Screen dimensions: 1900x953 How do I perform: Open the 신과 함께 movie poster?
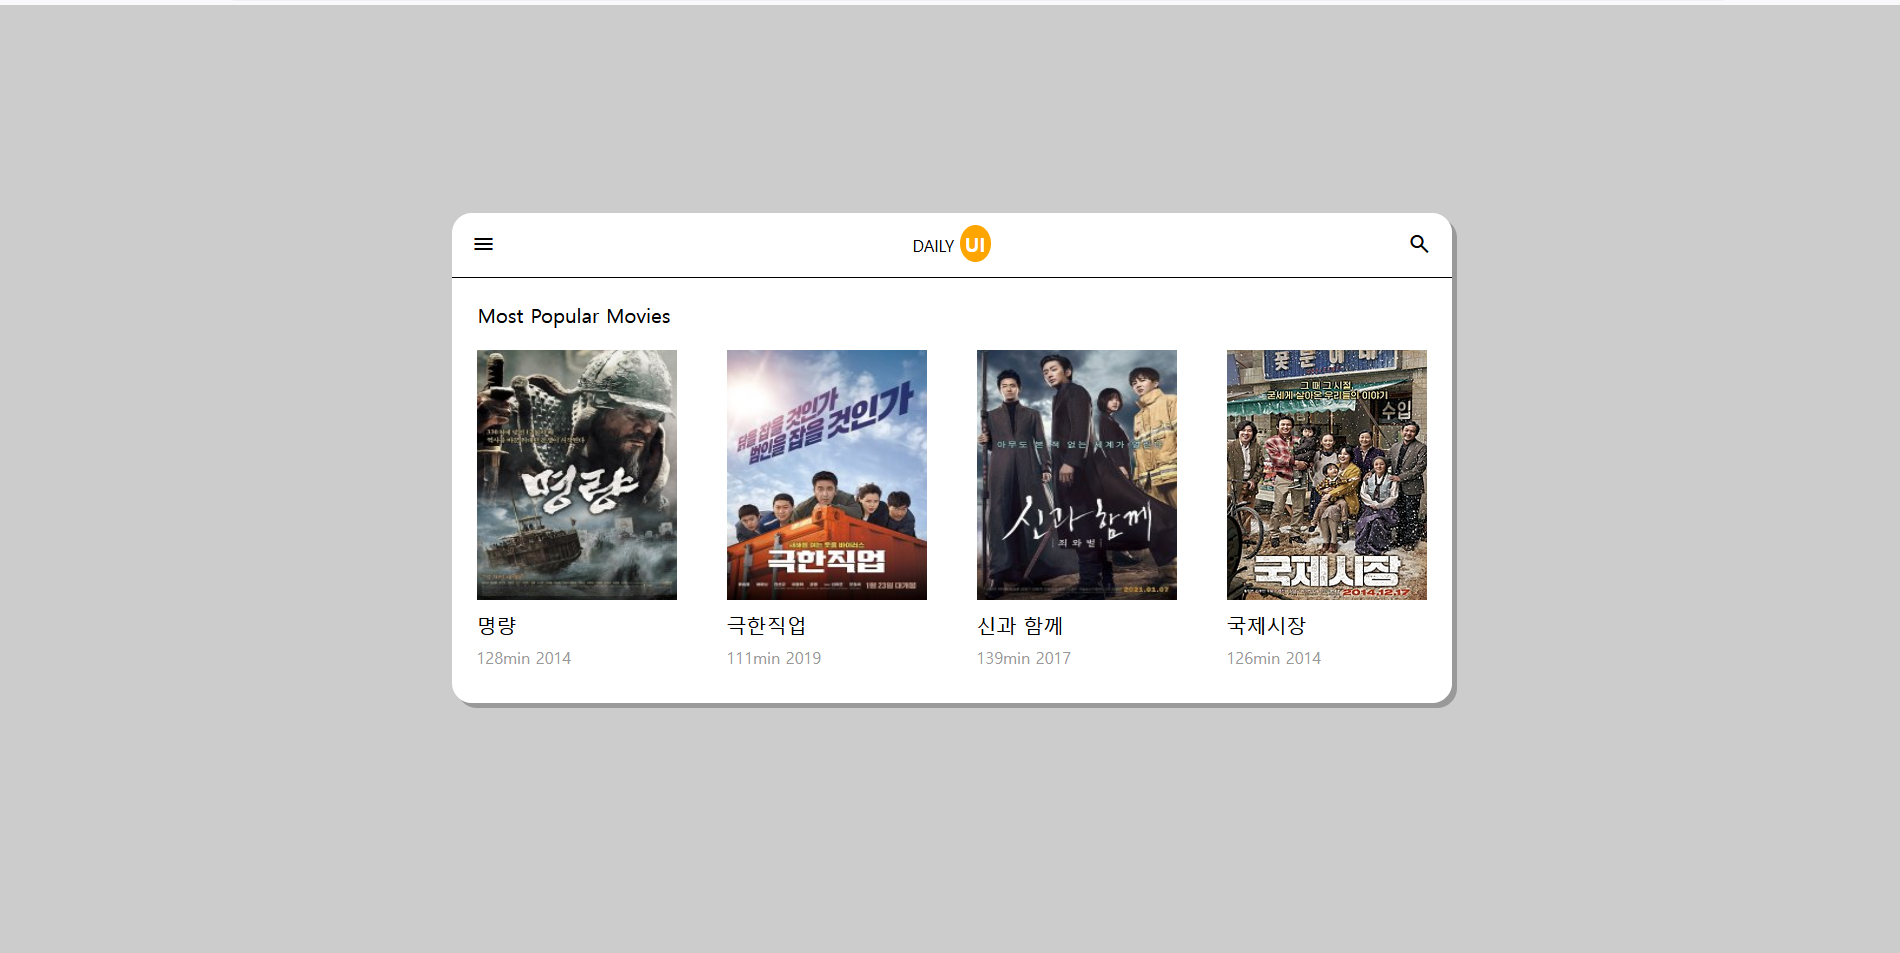click(1077, 475)
